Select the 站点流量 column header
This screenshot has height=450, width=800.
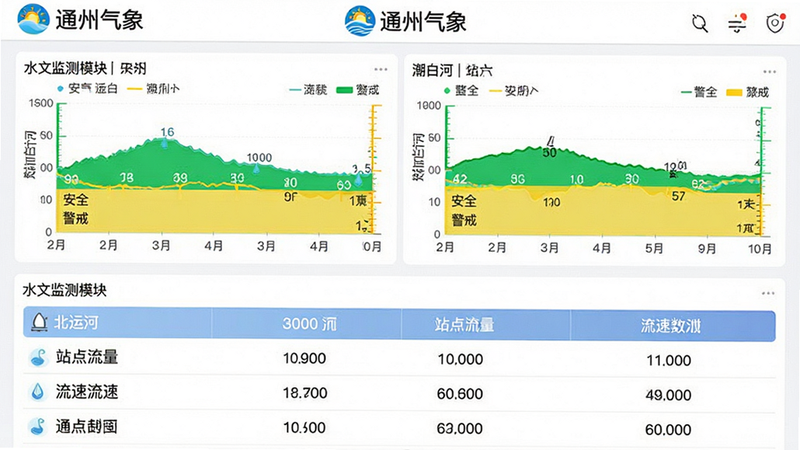464,324
